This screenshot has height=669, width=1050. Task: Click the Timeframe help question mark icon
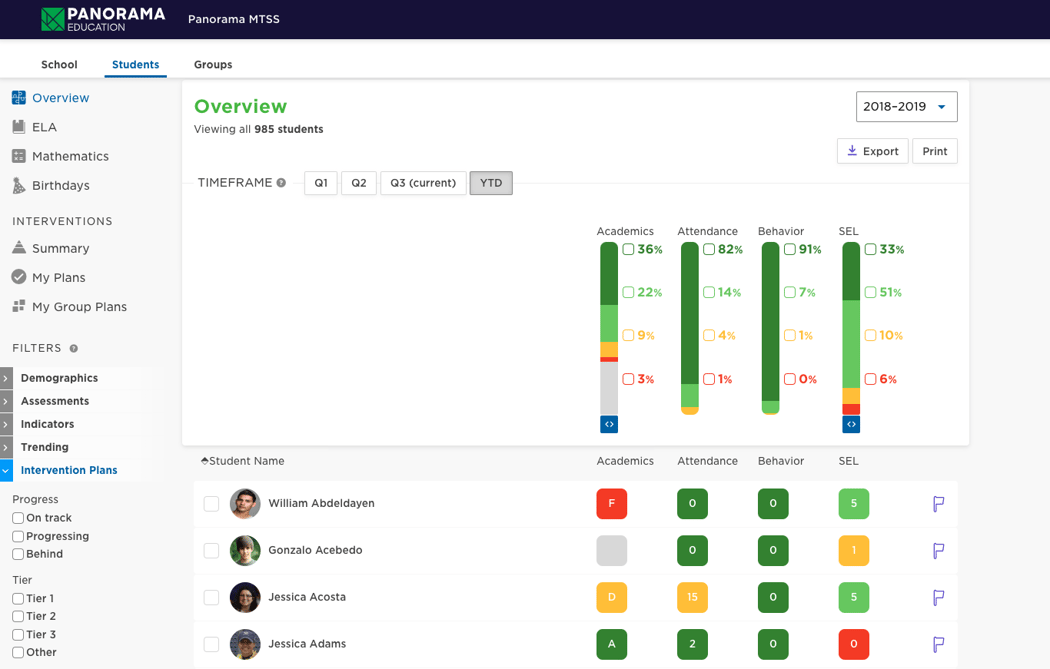281,183
